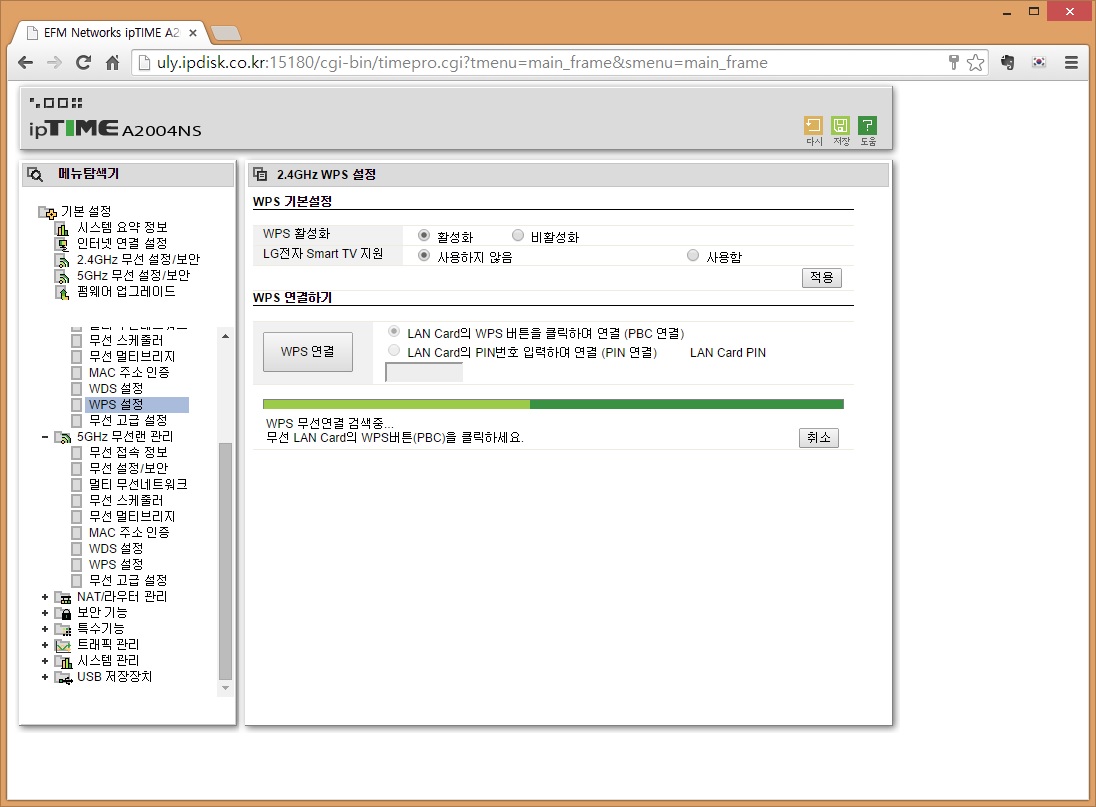Click the saved-password key icon in address bar

click(953, 63)
